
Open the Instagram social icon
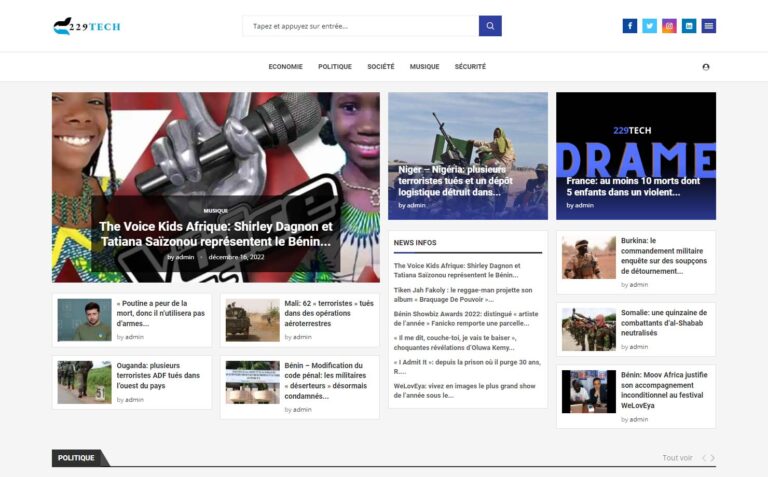669,26
